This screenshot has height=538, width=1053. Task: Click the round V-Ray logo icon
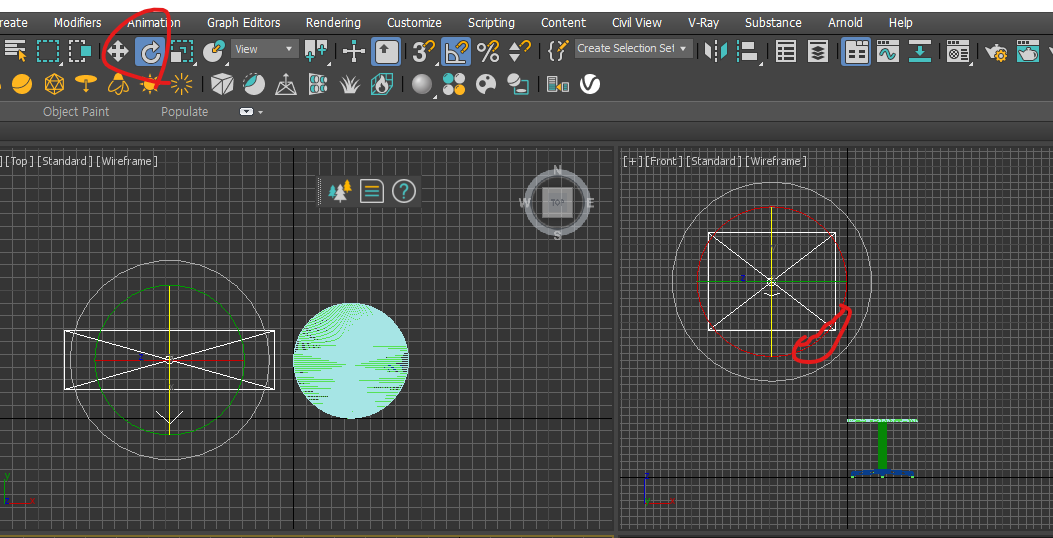click(590, 85)
